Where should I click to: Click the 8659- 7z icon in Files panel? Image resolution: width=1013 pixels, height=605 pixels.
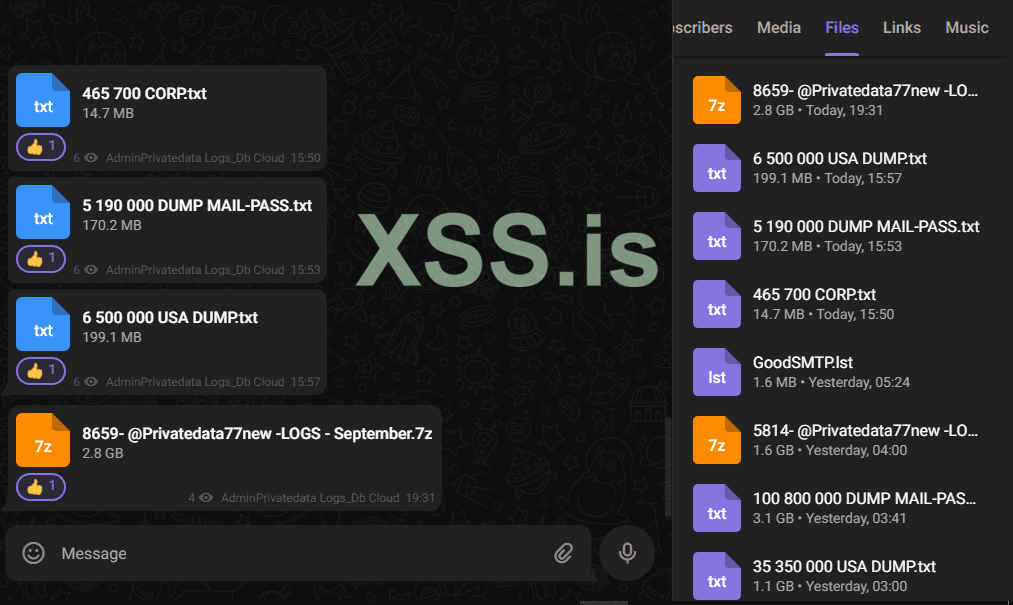point(716,100)
